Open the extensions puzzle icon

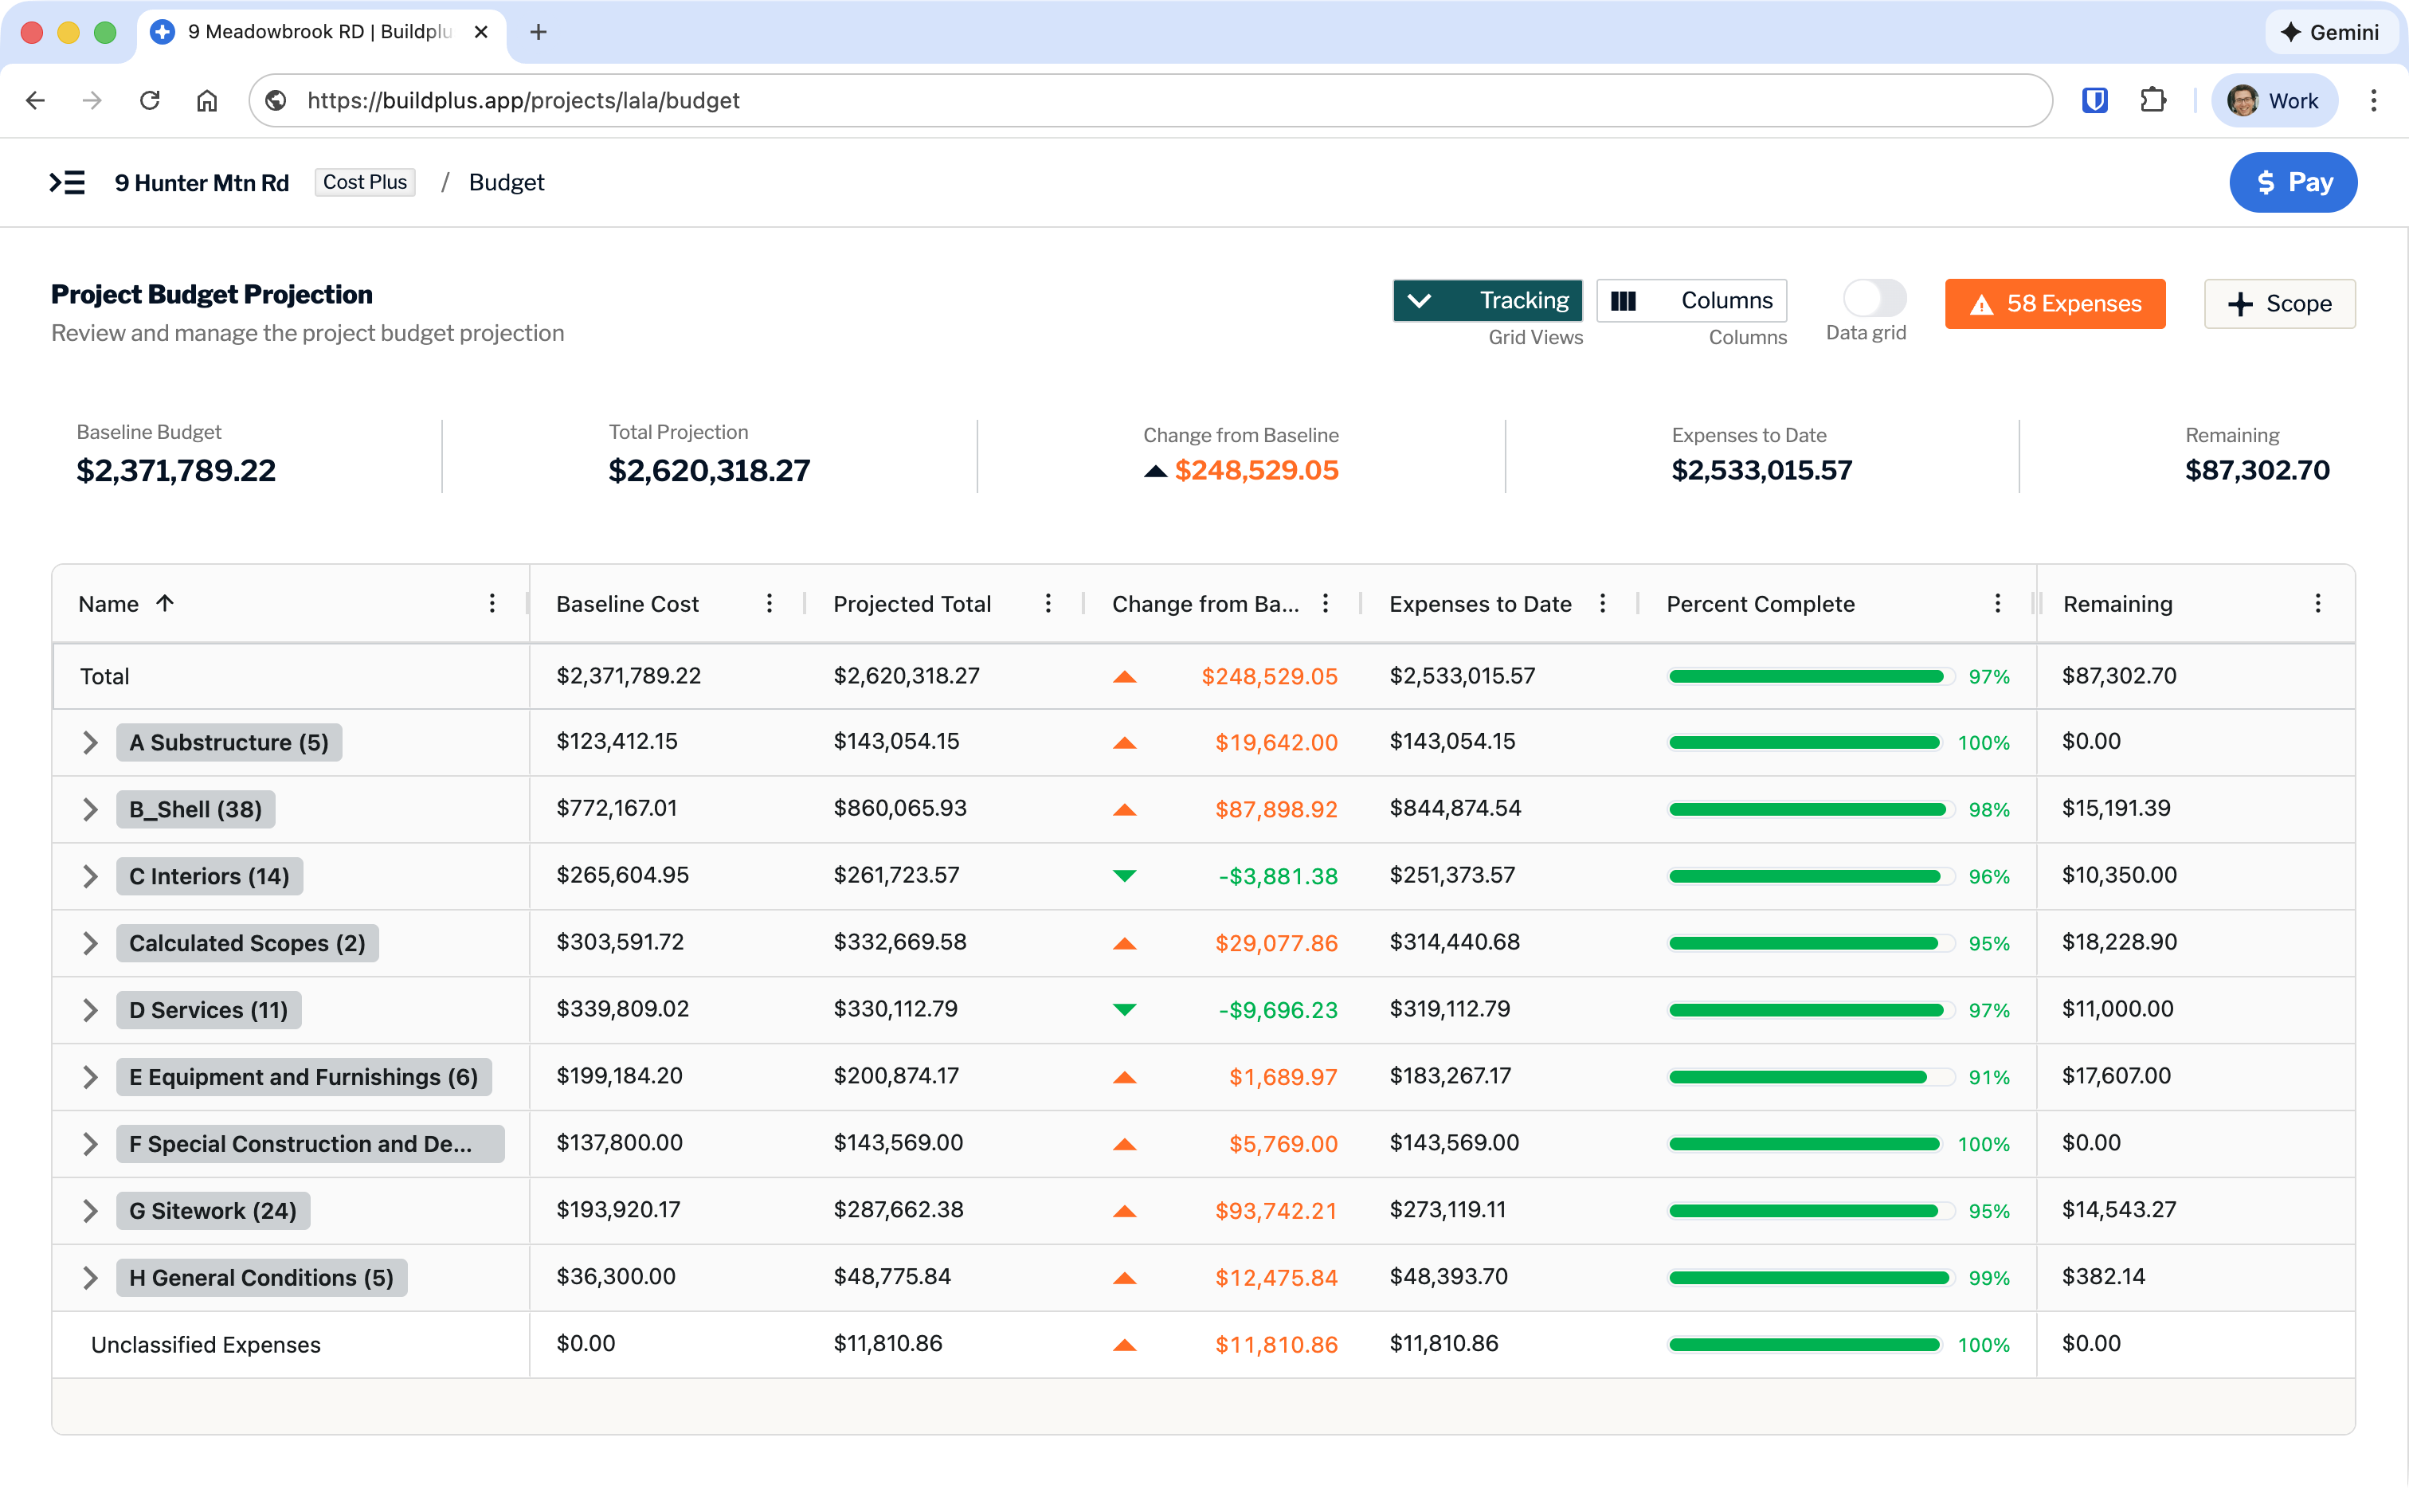point(2152,100)
